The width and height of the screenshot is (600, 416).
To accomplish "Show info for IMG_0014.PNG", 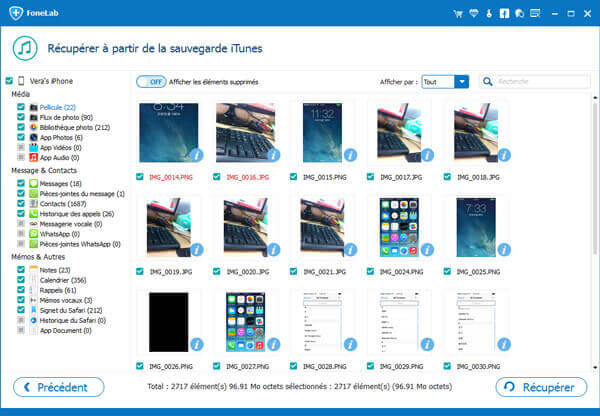I will 197,155.
